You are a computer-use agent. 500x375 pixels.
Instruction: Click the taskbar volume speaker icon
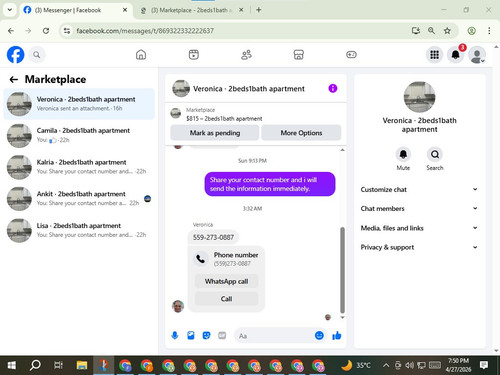pyautogui.click(x=409, y=365)
